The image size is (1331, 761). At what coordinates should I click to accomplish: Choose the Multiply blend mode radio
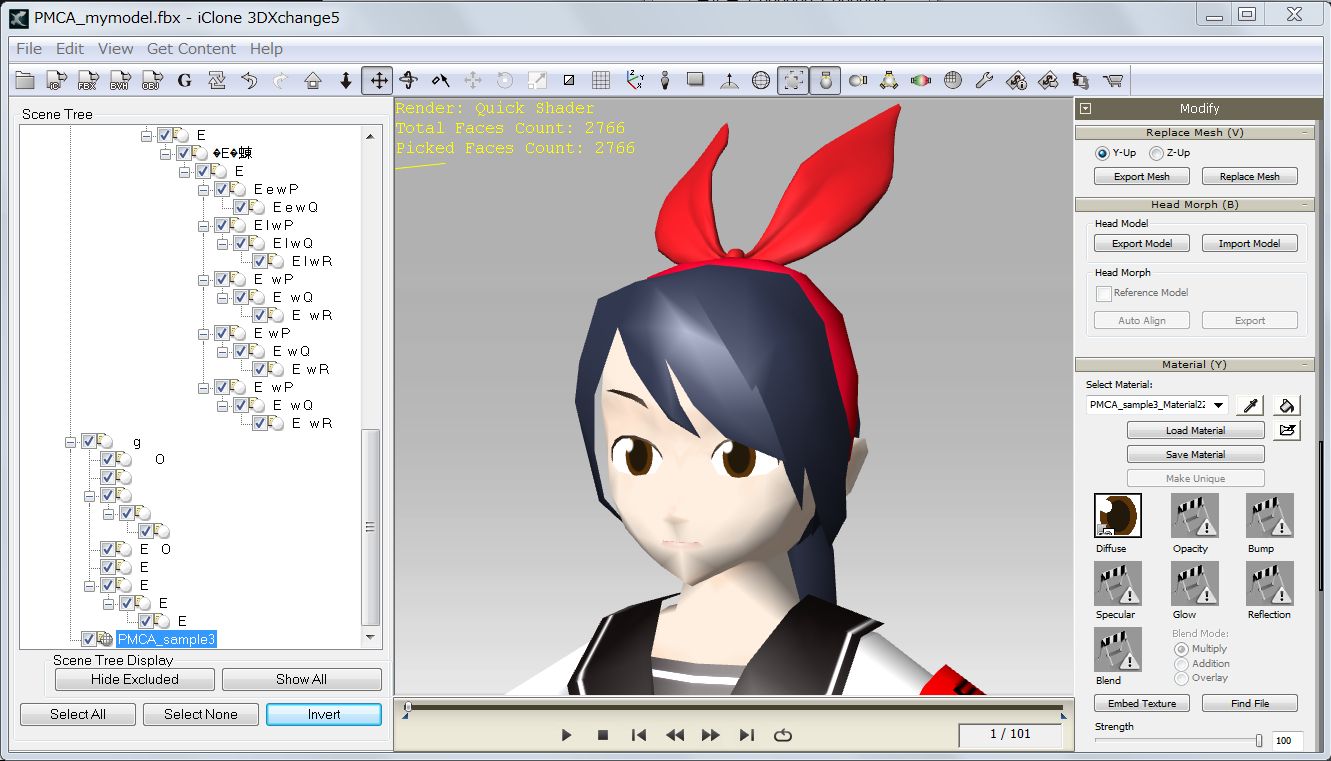click(x=1182, y=649)
